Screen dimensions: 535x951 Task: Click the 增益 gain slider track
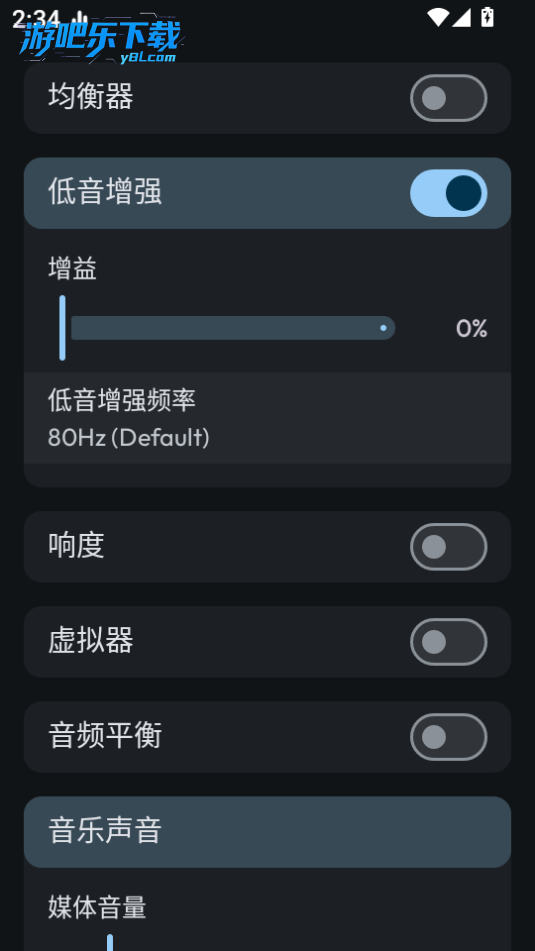click(x=233, y=328)
